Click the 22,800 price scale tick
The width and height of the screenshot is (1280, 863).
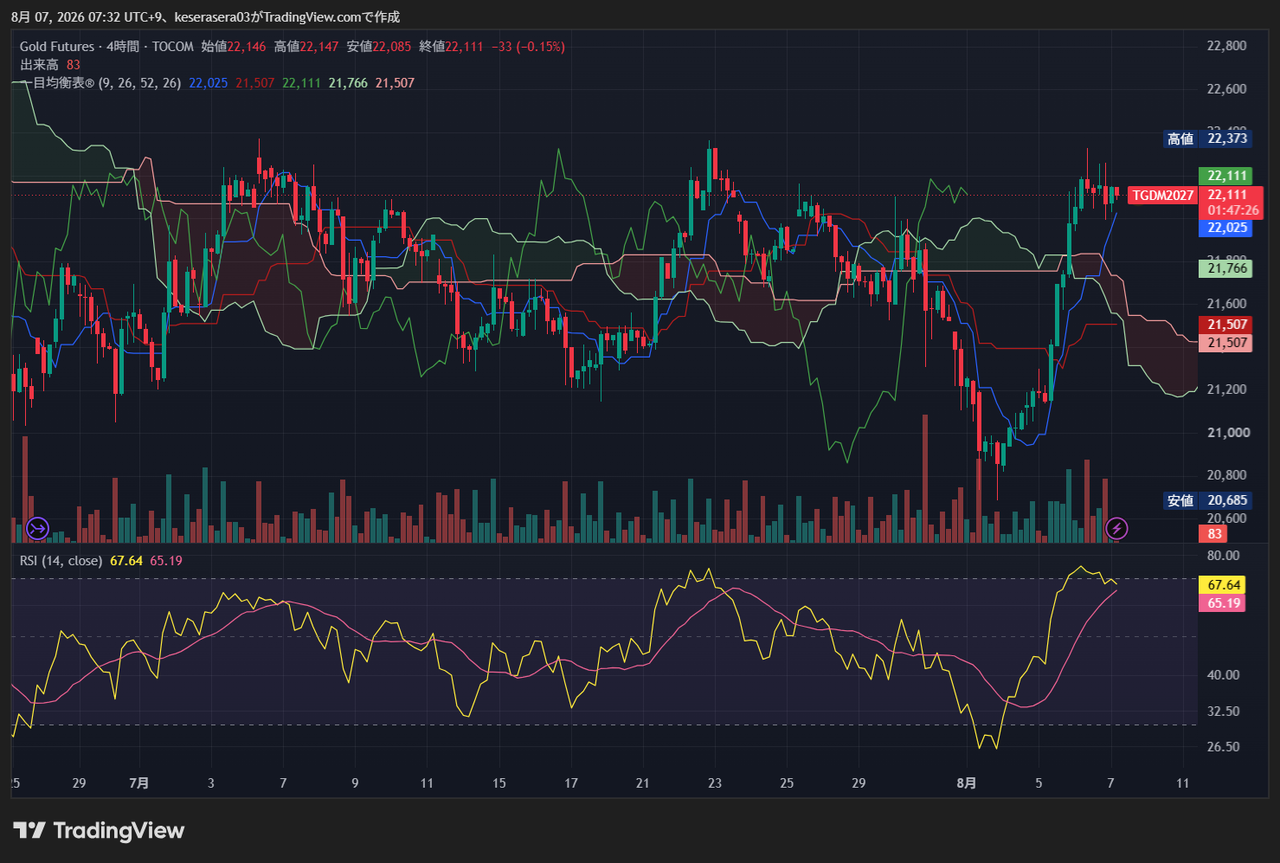(1227, 46)
